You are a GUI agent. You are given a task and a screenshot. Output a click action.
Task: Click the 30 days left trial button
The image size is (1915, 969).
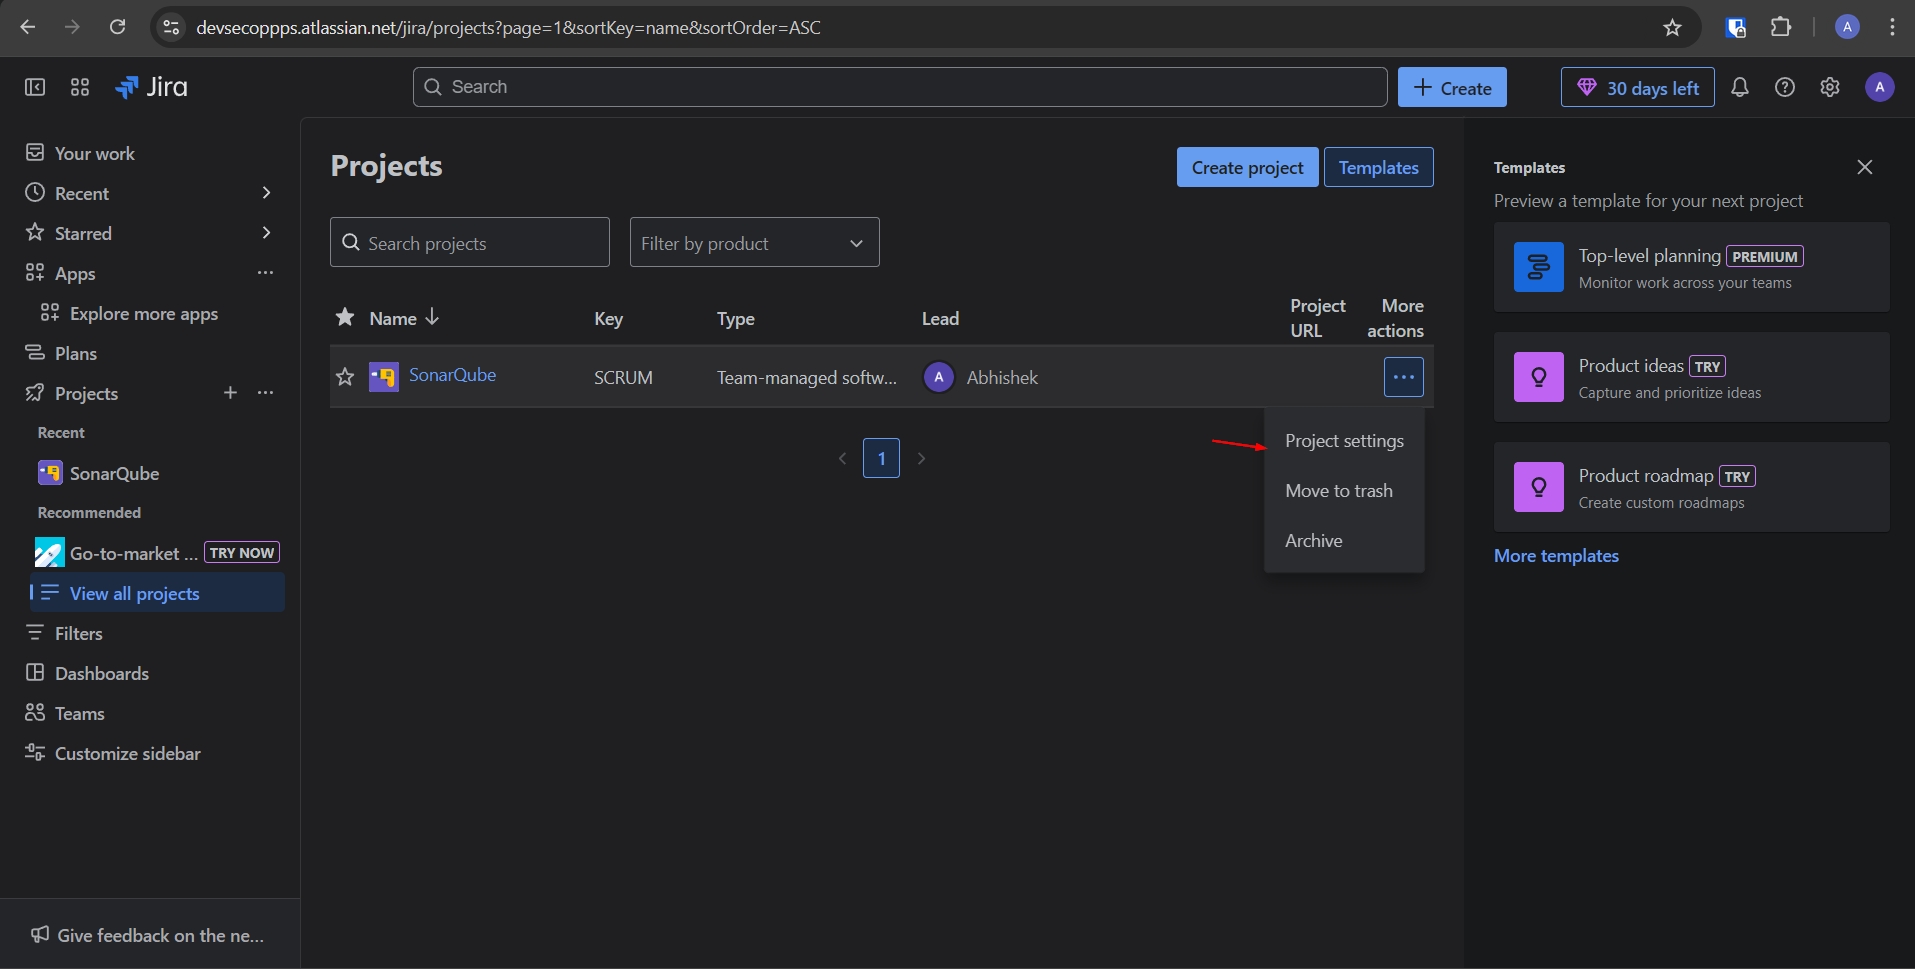1638,87
